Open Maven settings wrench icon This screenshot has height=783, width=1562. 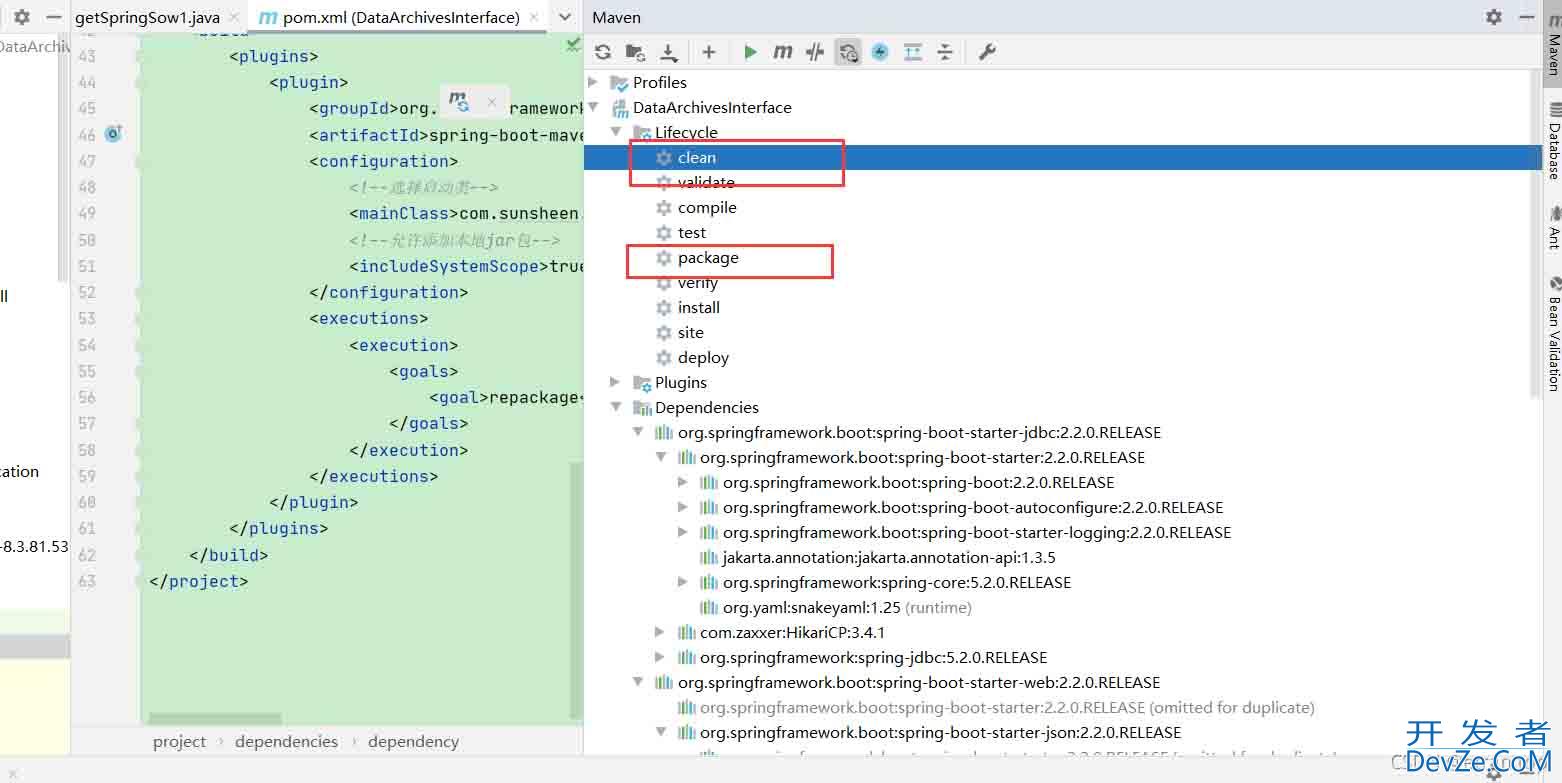[x=987, y=52]
